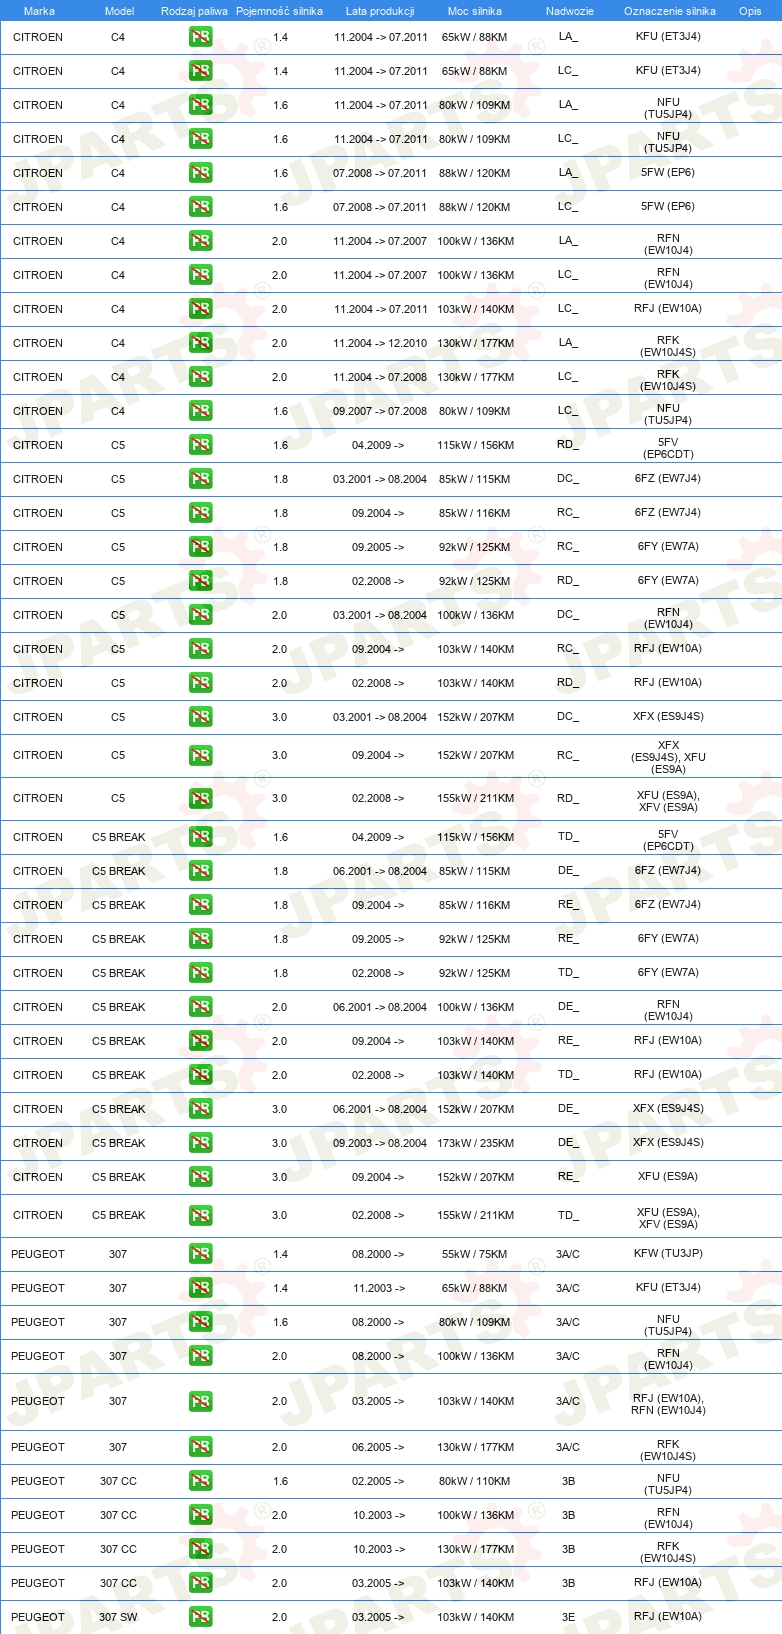This screenshot has width=782, height=1634.
Task: Click the Rodzaj paliwa column header
Action: (x=194, y=11)
